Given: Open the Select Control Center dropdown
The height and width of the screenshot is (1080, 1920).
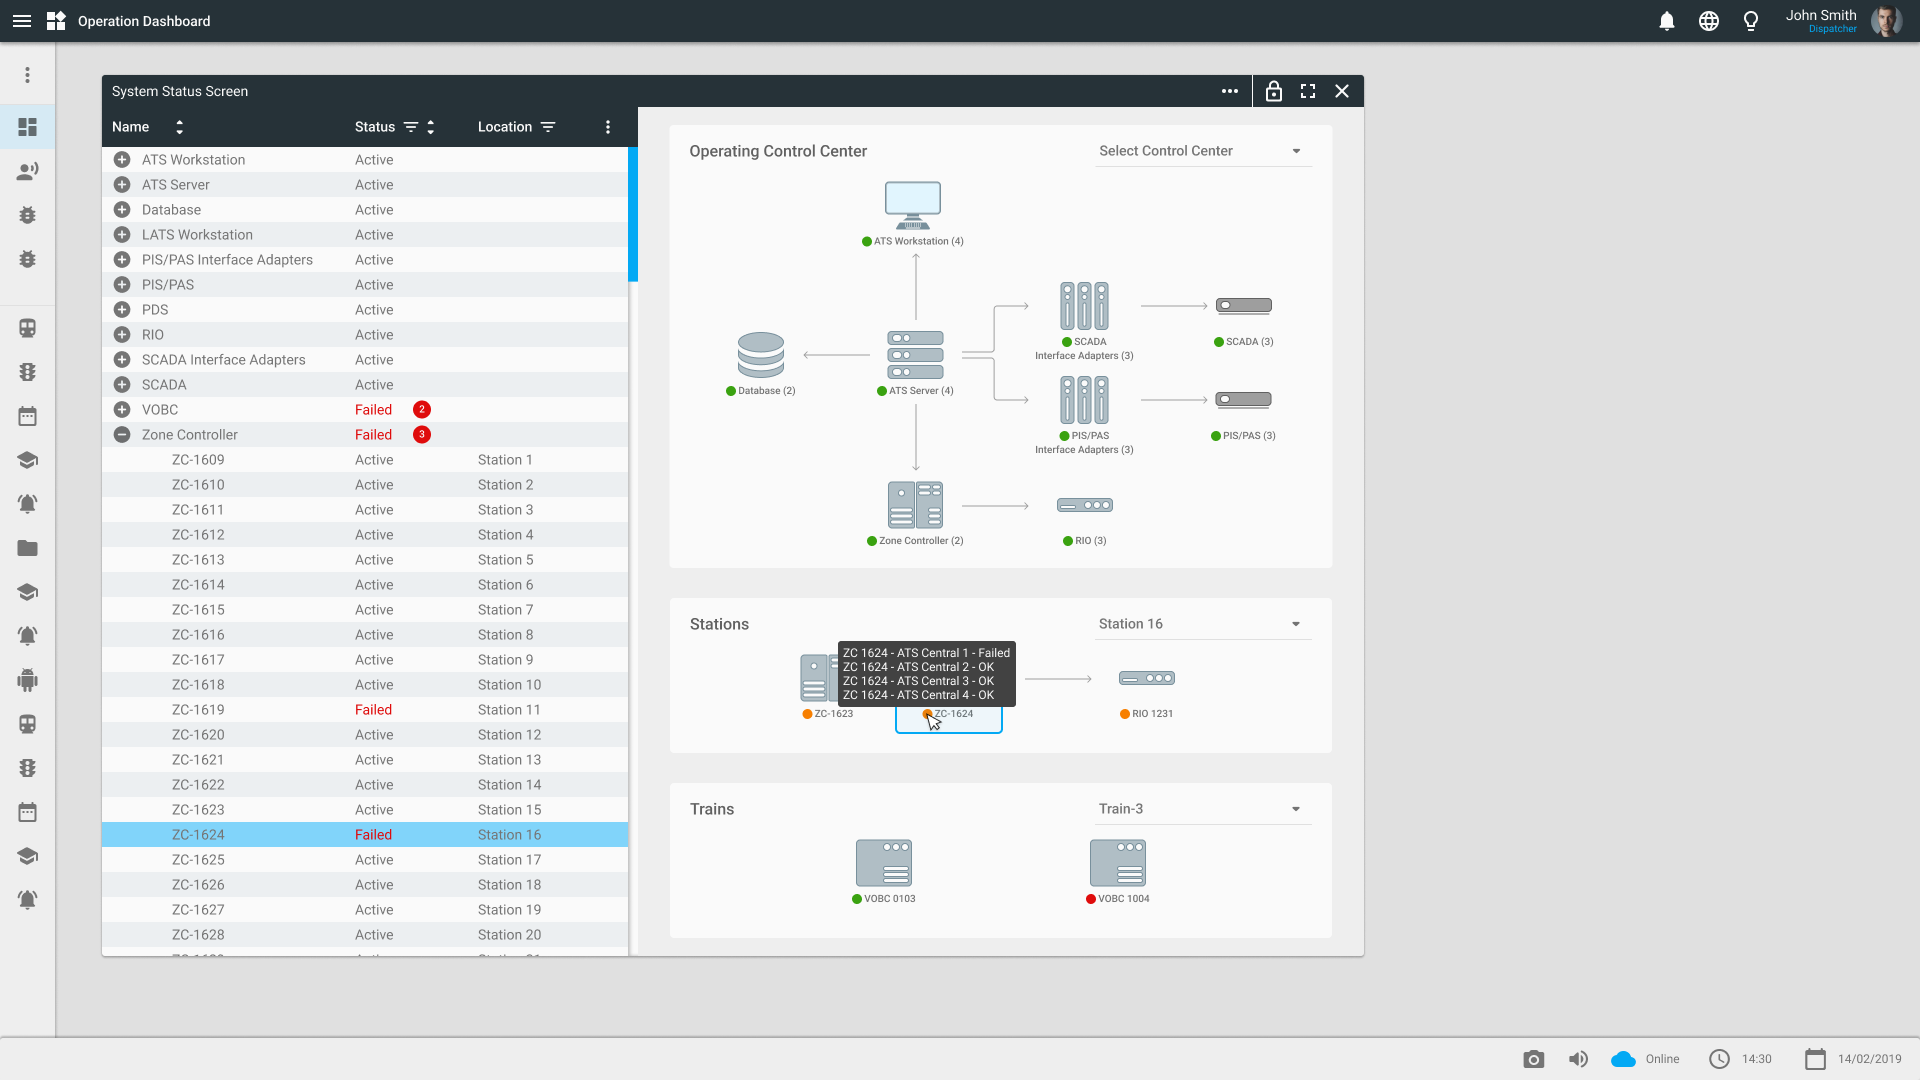Looking at the screenshot, I should 1200,151.
